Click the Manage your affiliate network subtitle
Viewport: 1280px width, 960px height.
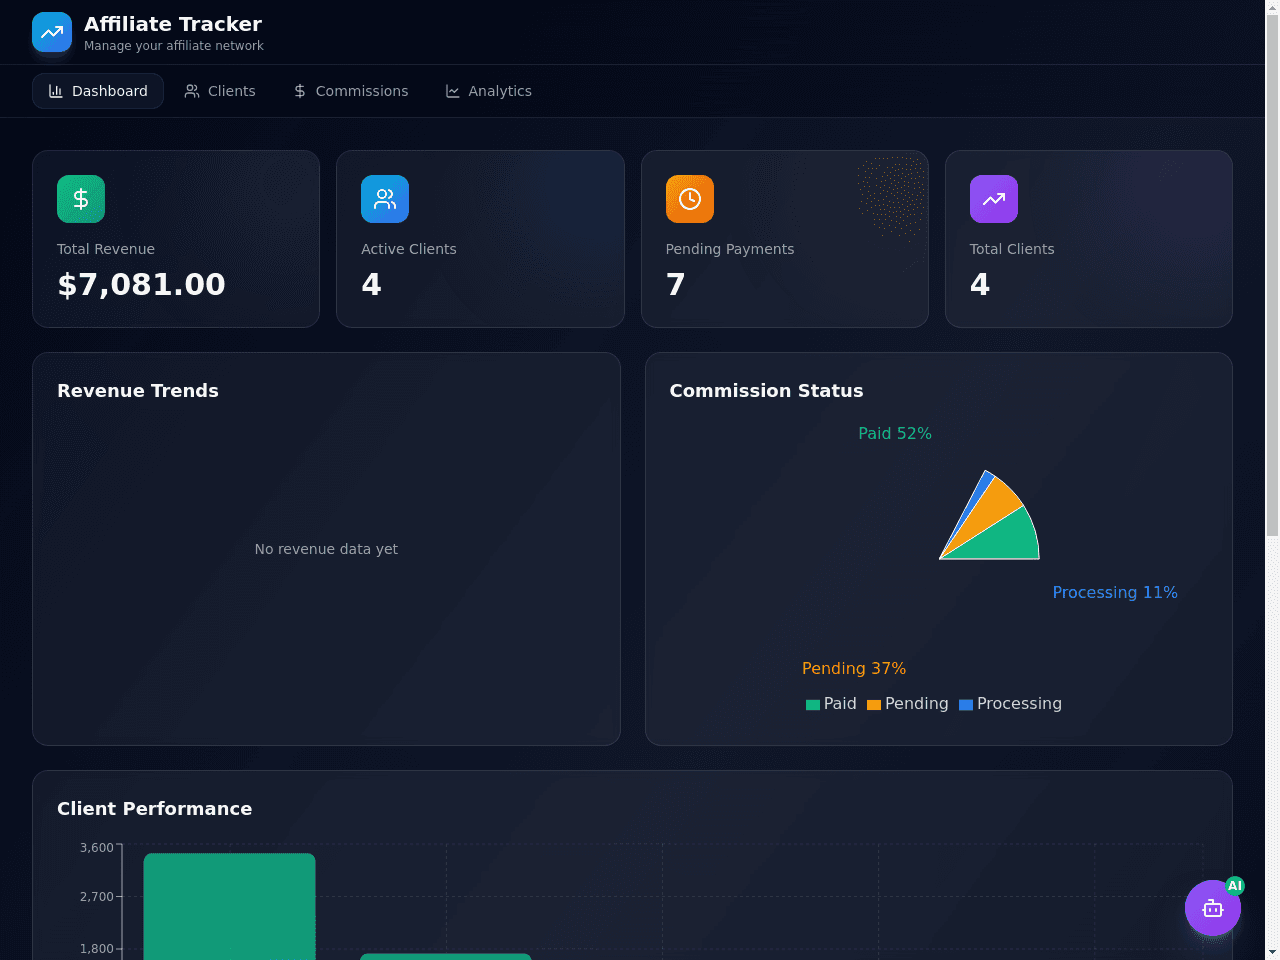(x=174, y=46)
